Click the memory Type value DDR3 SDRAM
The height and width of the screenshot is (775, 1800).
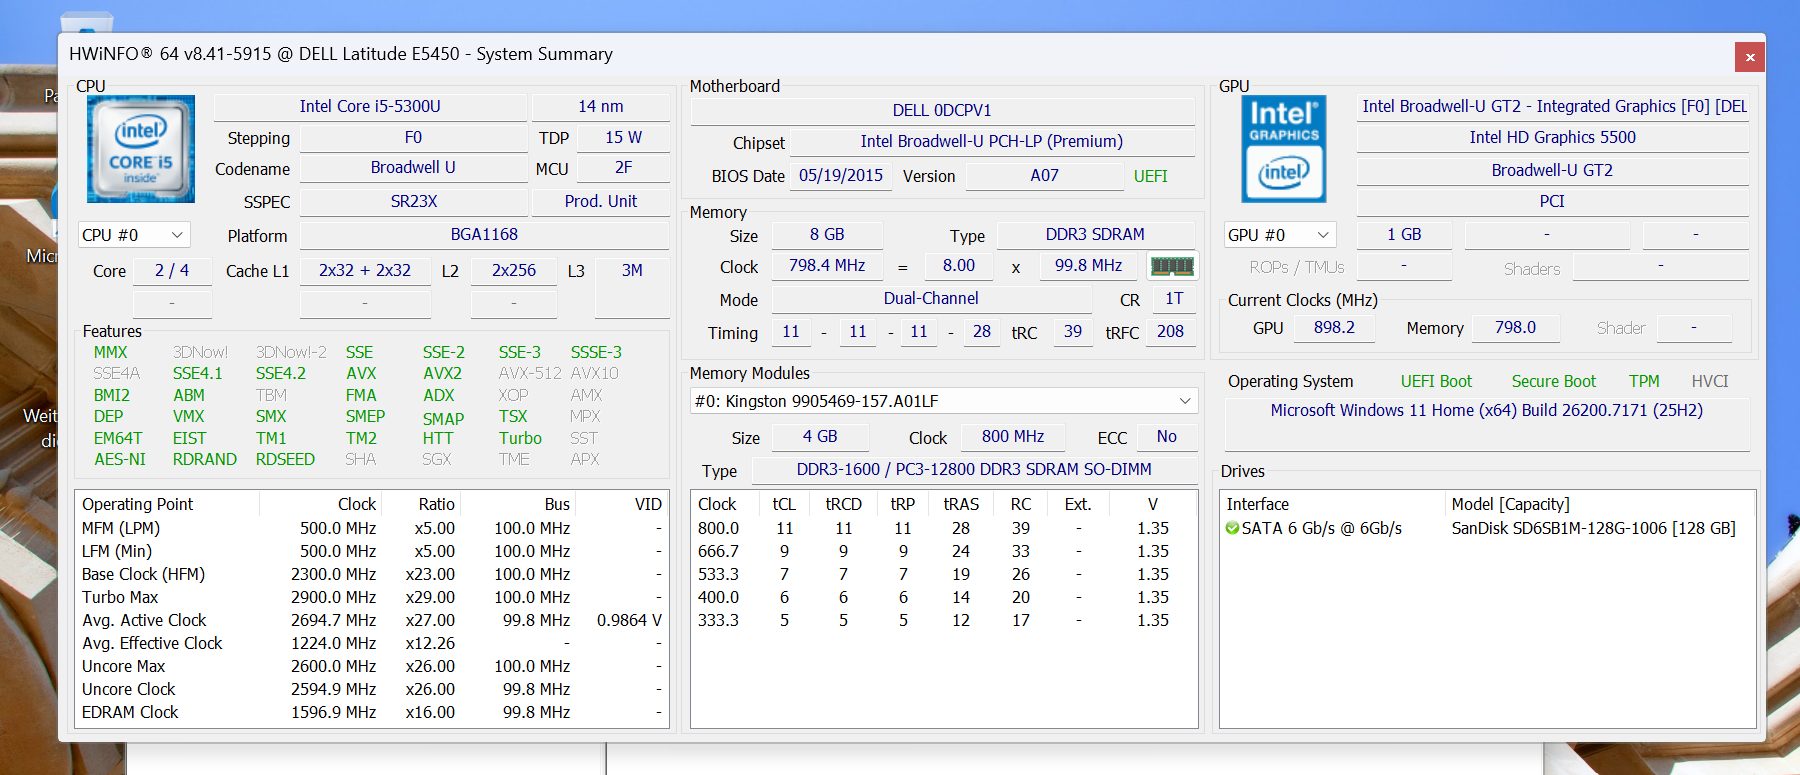[1095, 235]
